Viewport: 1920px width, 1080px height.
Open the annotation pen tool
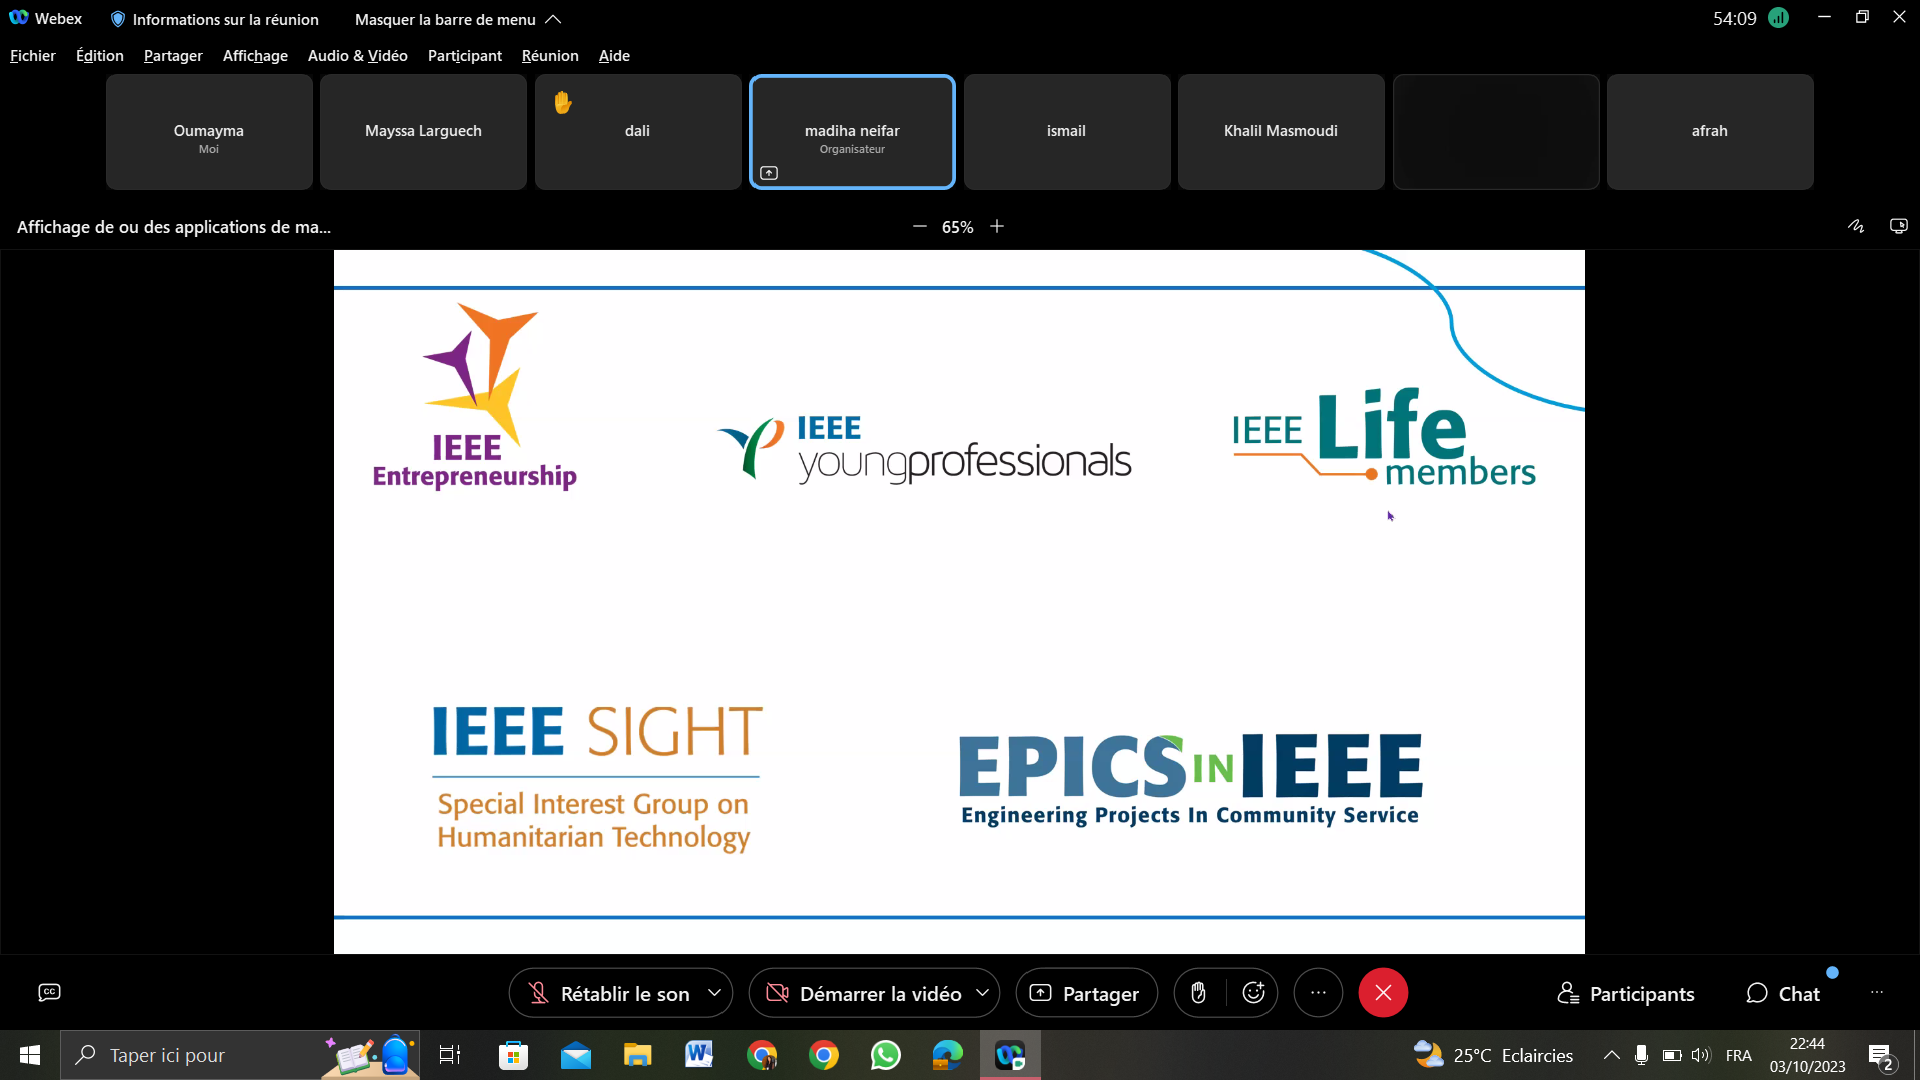[x=1856, y=226]
